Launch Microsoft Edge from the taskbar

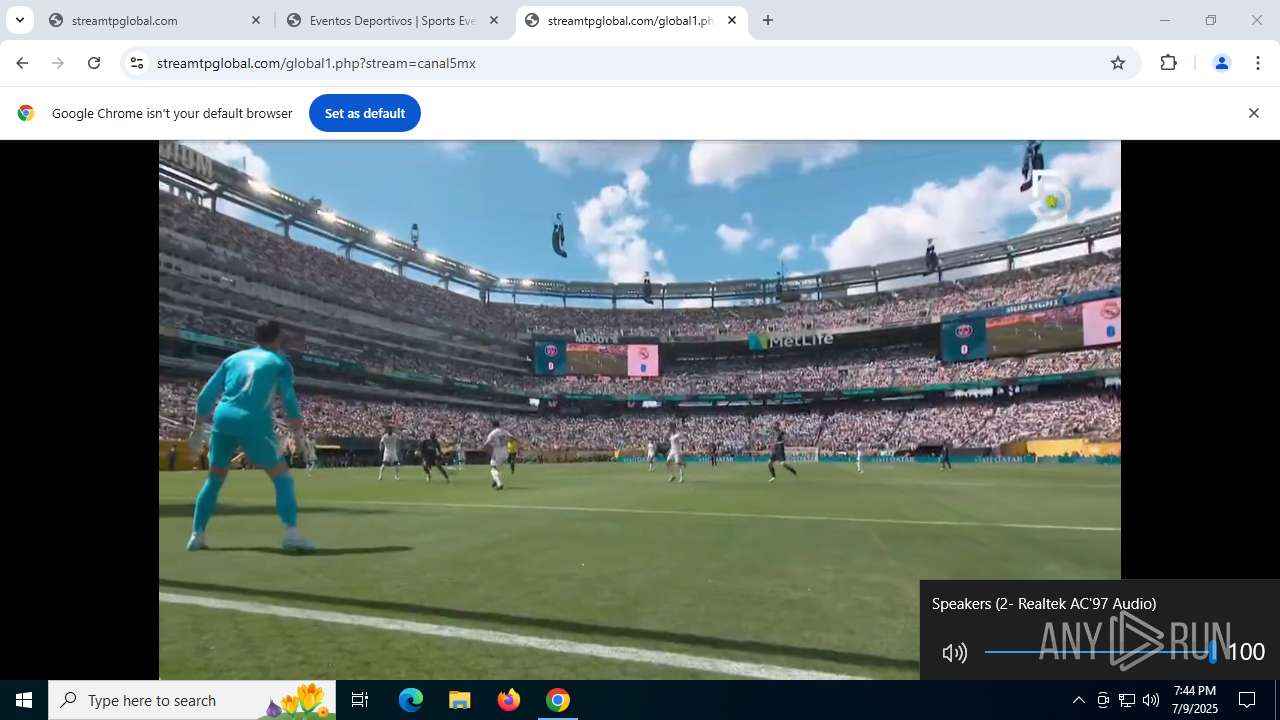click(x=411, y=700)
